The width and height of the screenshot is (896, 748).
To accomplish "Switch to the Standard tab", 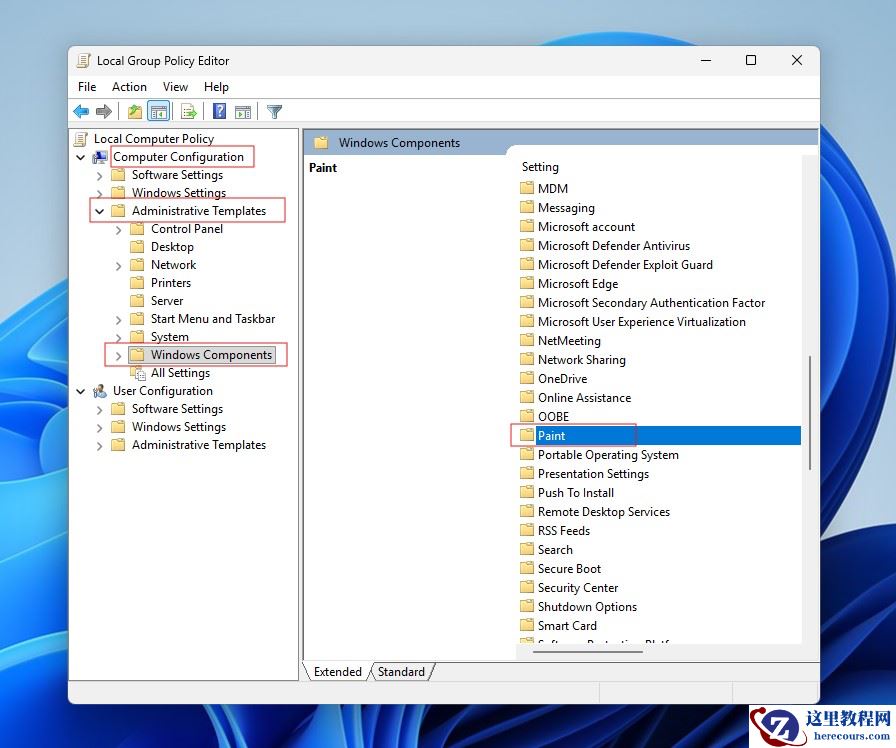I will coord(400,672).
